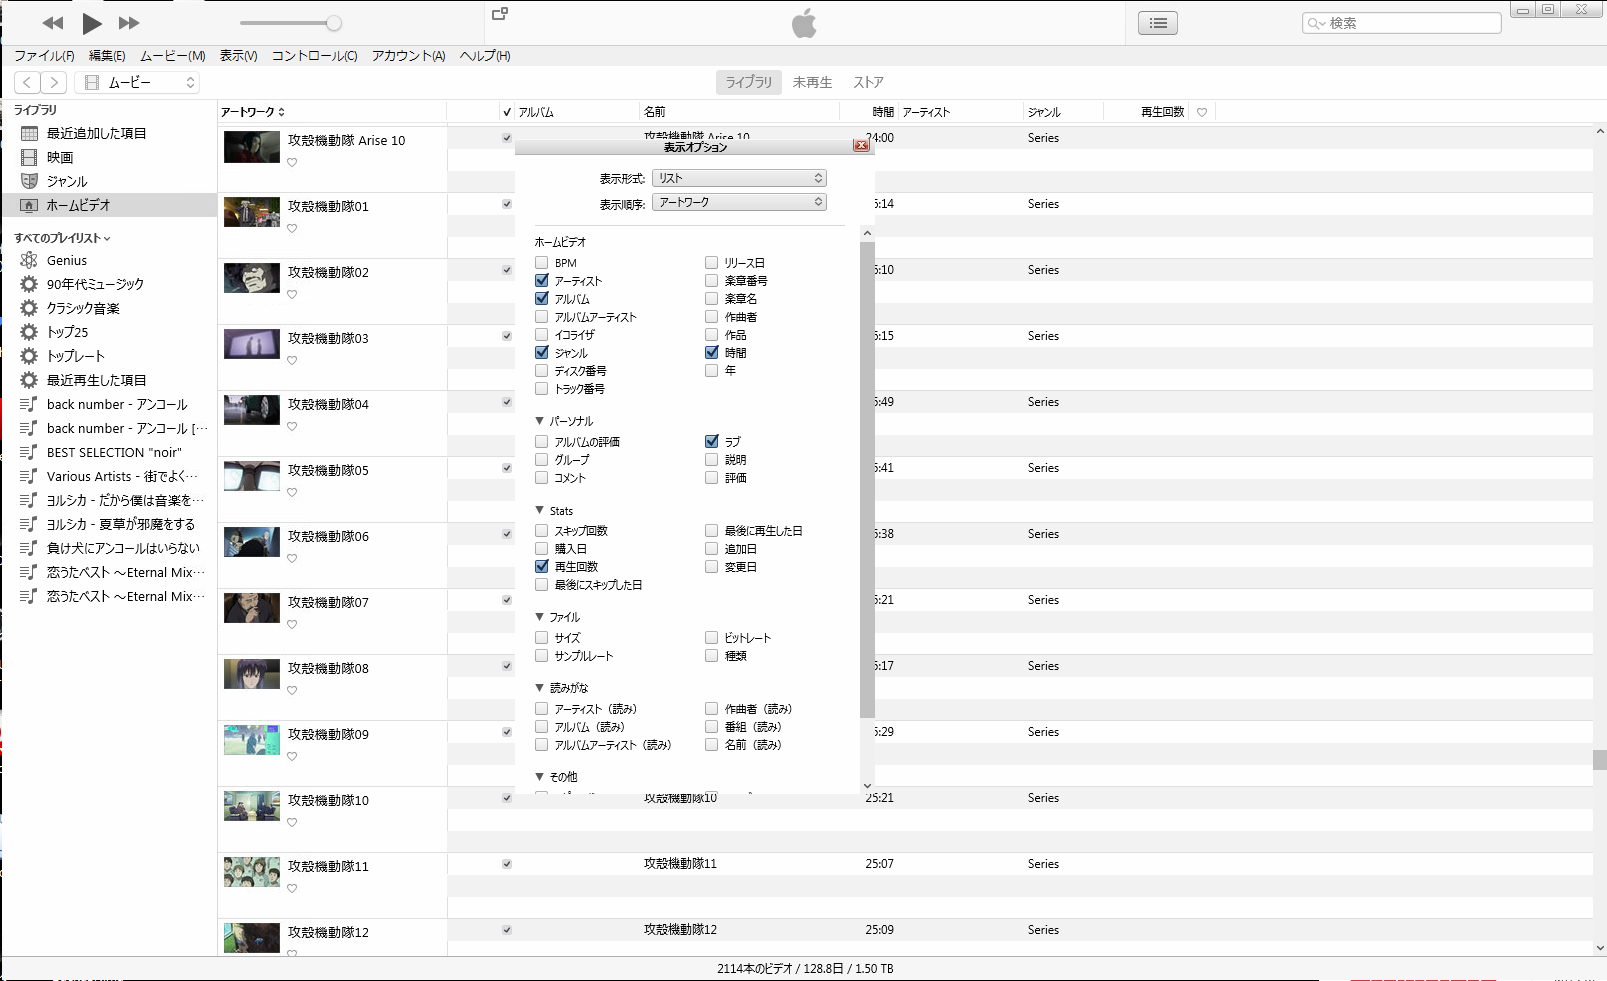Image resolution: width=1607 pixels, height=981 pixels.
Task: Switch to the 未再生 tab
Action: pos(813,82)
